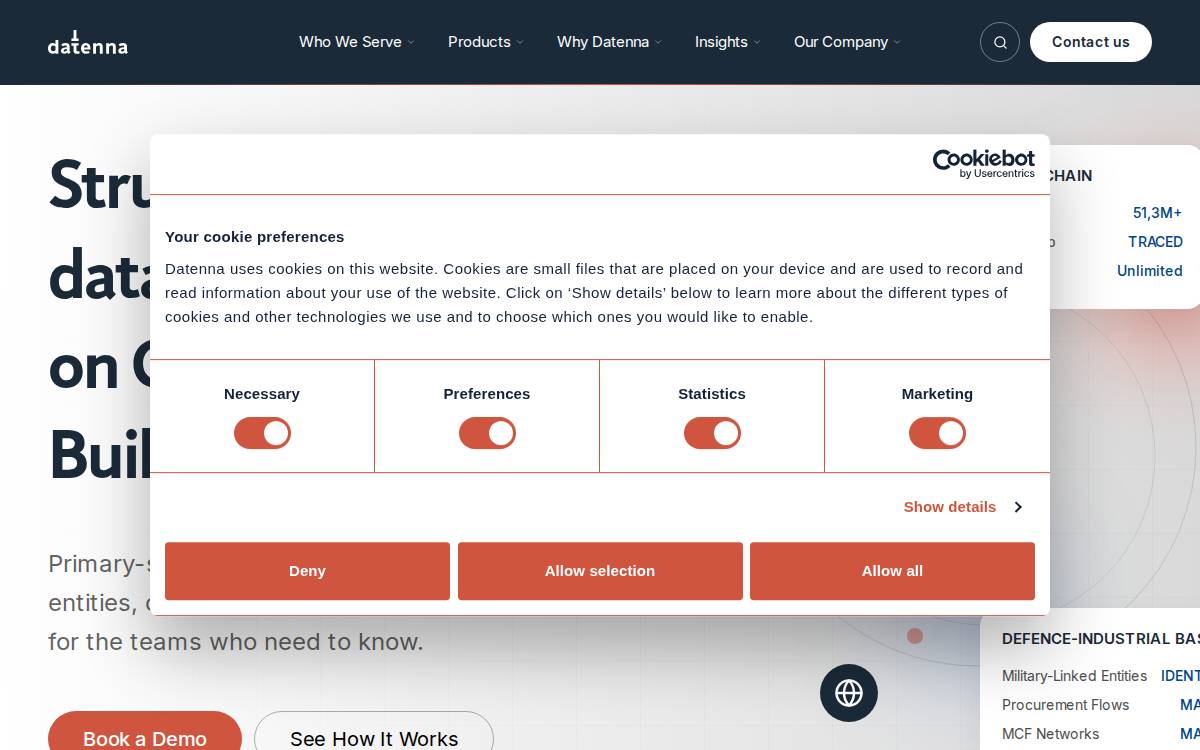Click Your cookie preferences heading
The width and height of the screenshot is (1200, 750).
[254, 237]
